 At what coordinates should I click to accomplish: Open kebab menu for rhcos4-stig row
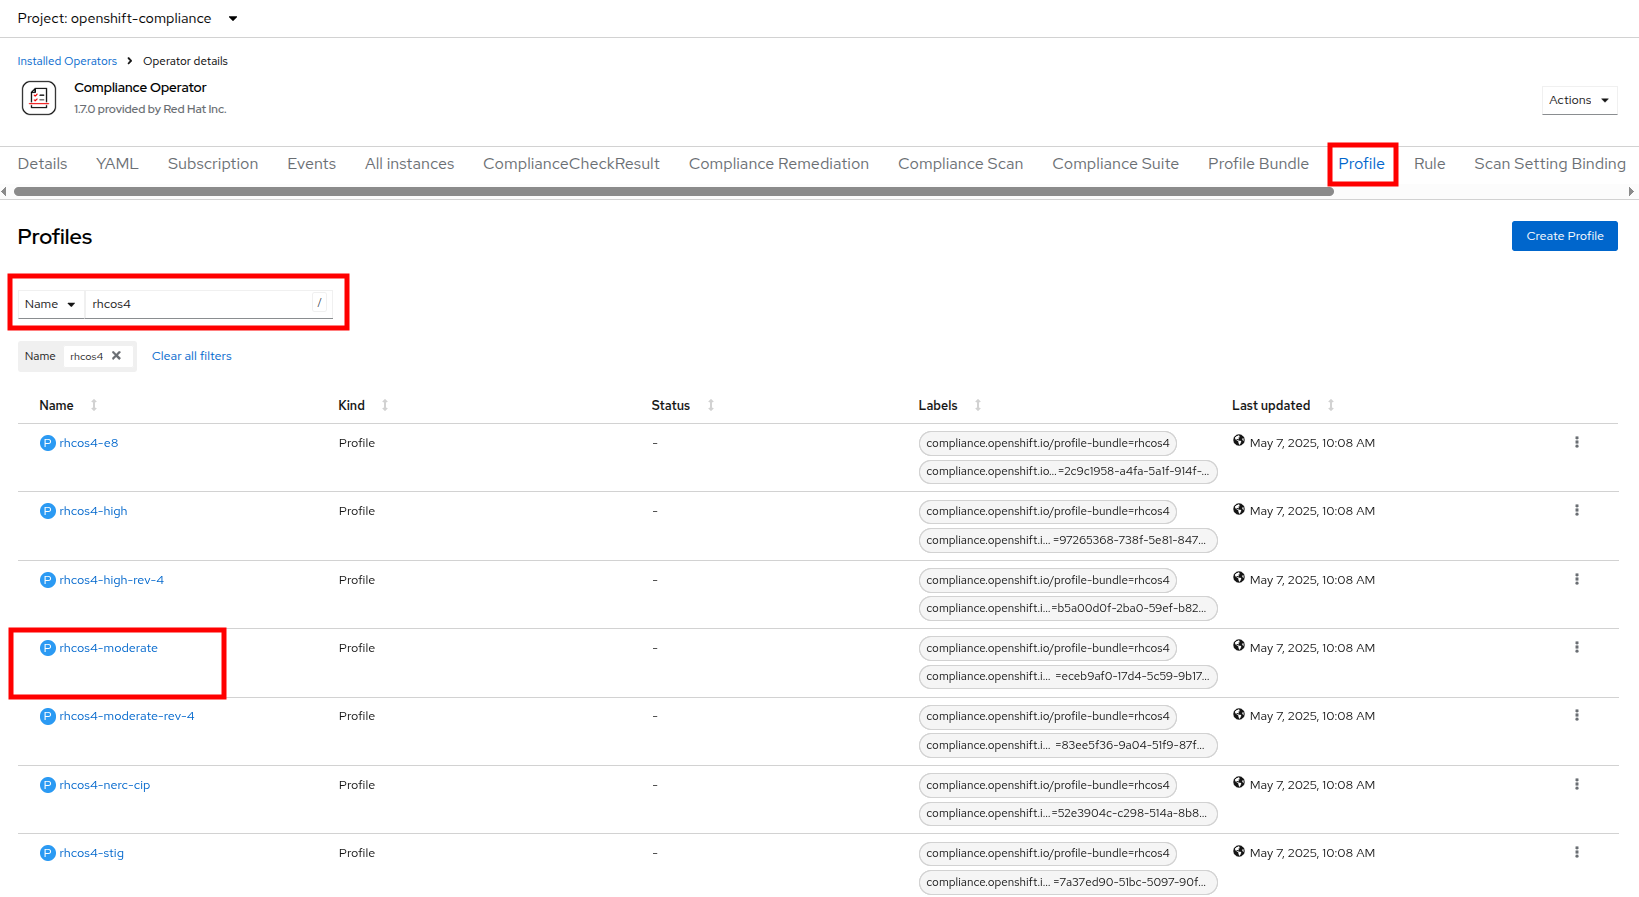point(1576,852)
